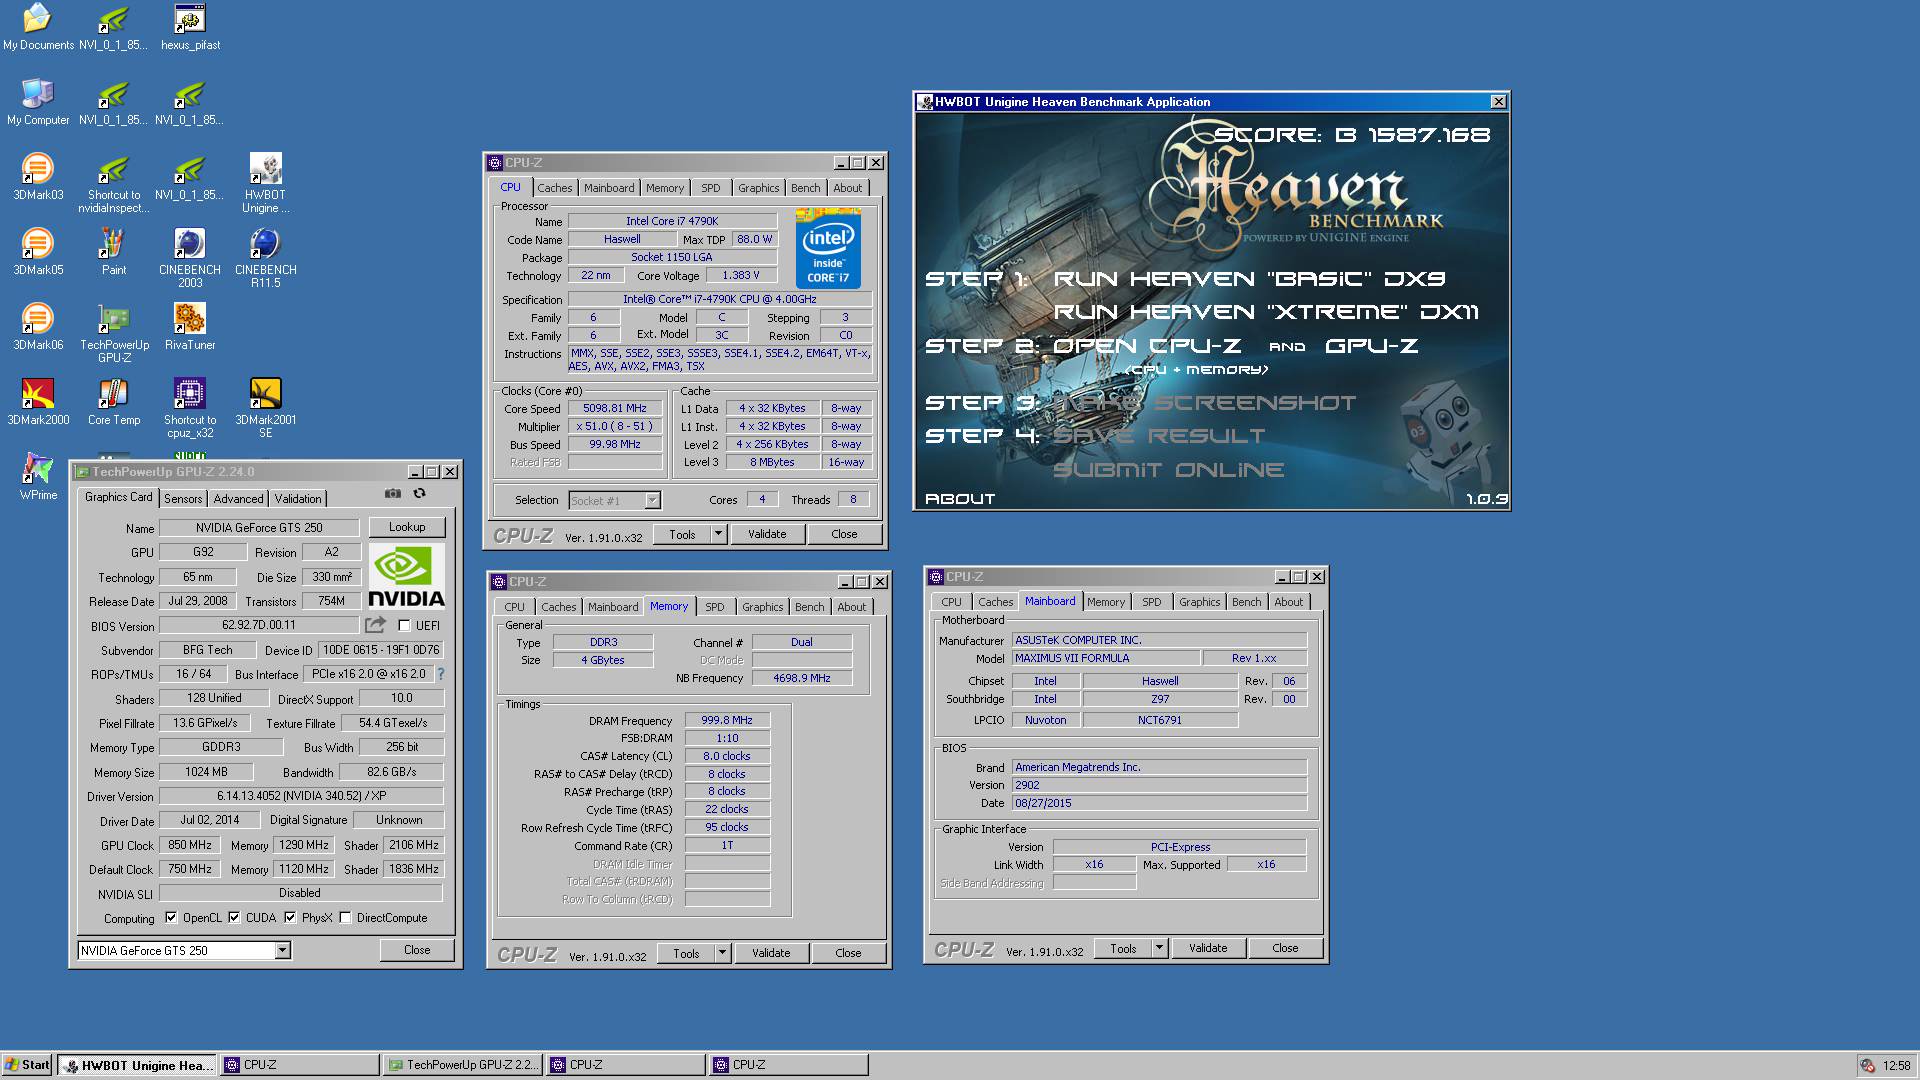Open My Documents desktop icon

[x=38, y=27]
